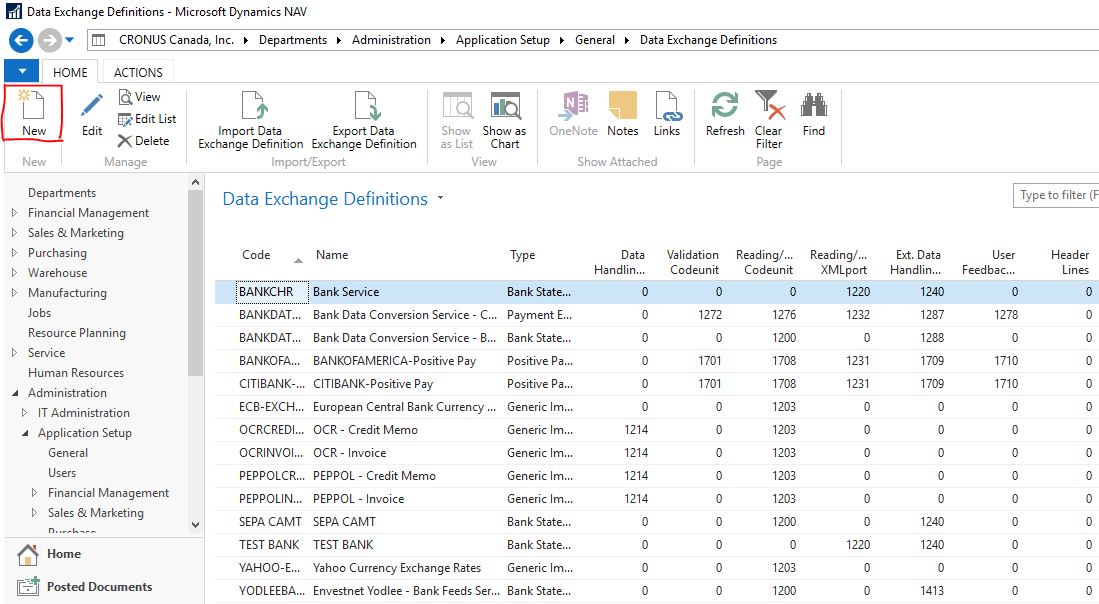Switch view to Show as Chart
The width and height of the screenshot is (1099, 604).
[x=505, y=120]
